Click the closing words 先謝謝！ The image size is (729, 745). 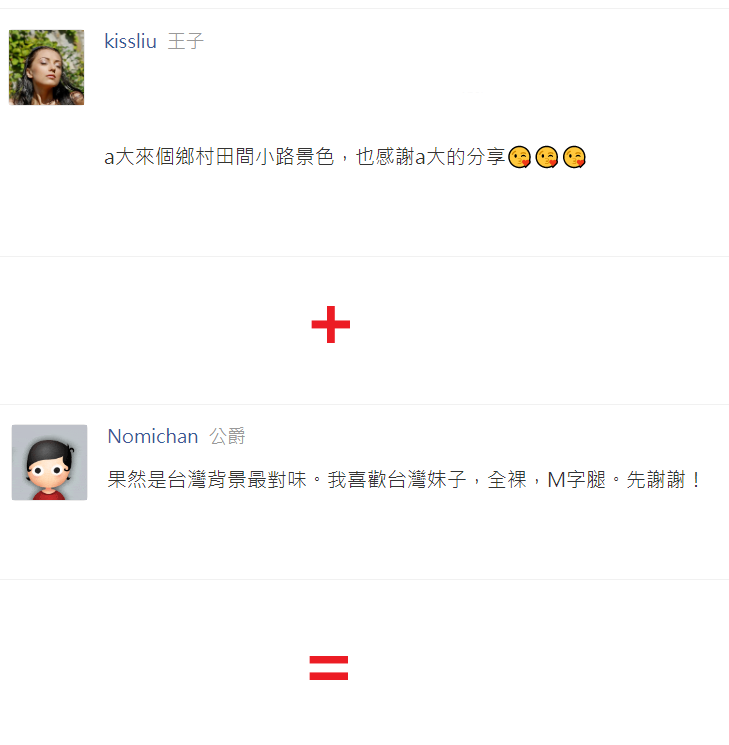(x=664, y=480)
